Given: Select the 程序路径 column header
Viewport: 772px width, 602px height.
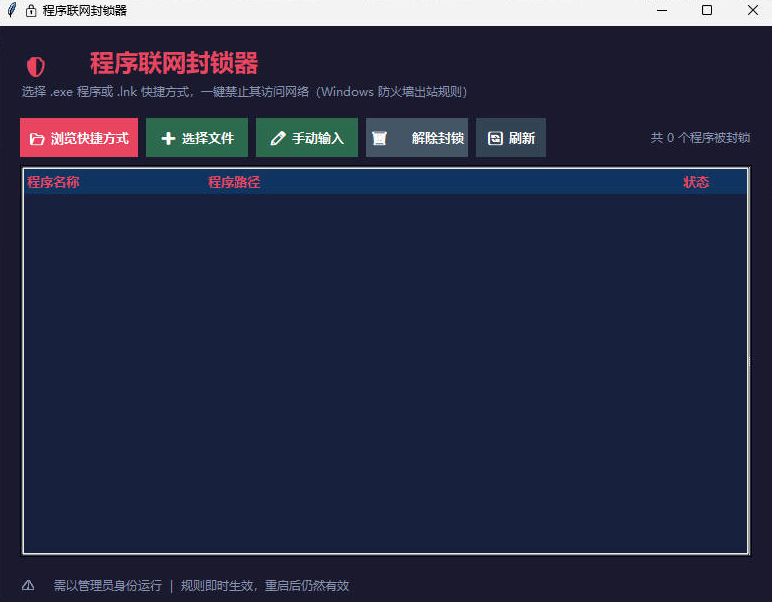Looking at the screenshot, I should (x=234, y=182).
